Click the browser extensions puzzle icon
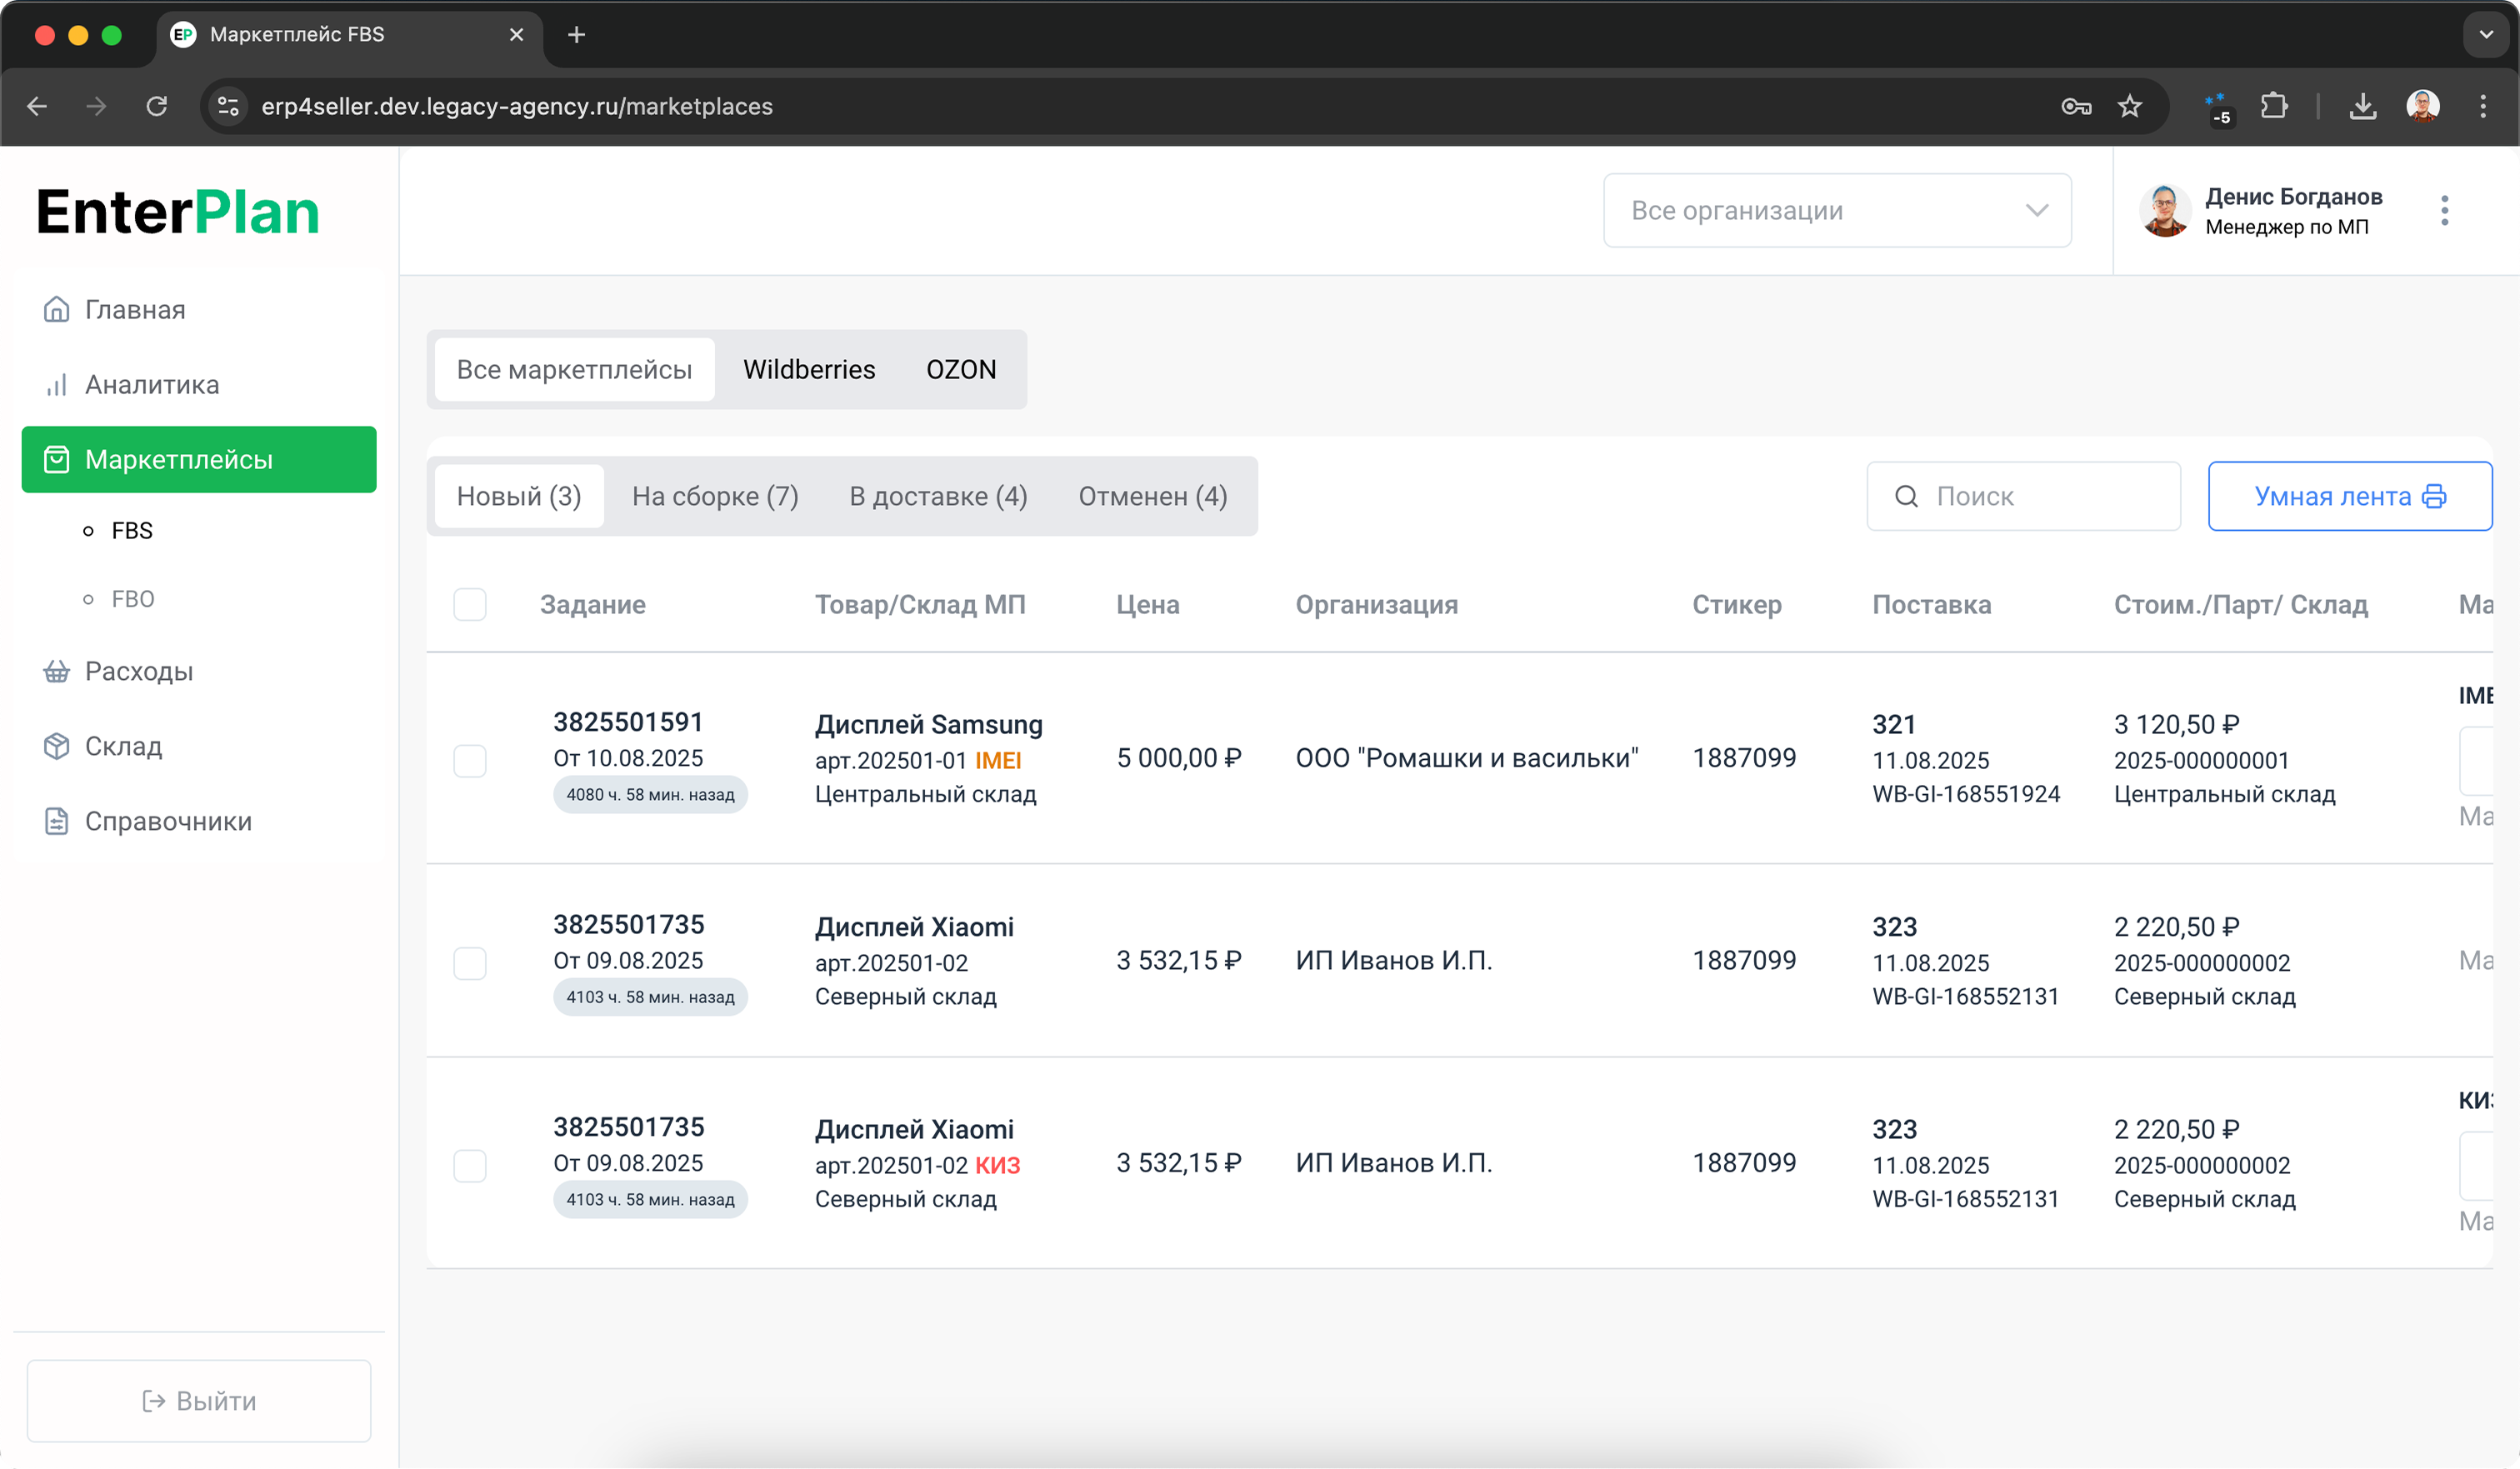The width and height of the screenshot is (2520, 1469). point(2273,106)
